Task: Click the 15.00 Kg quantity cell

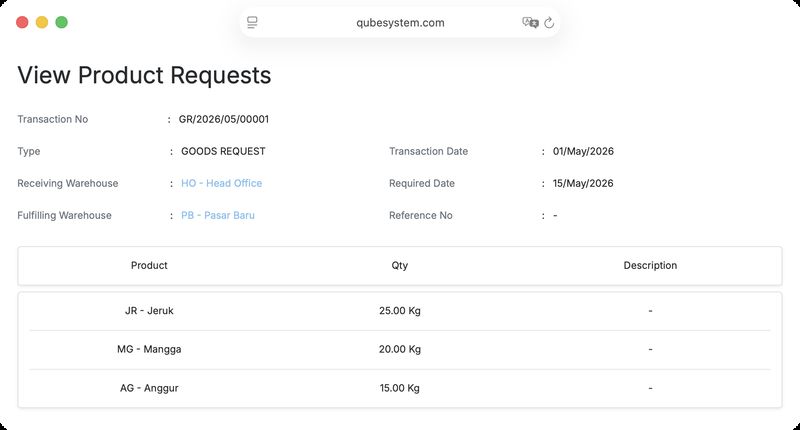Action: pos(399,388)
